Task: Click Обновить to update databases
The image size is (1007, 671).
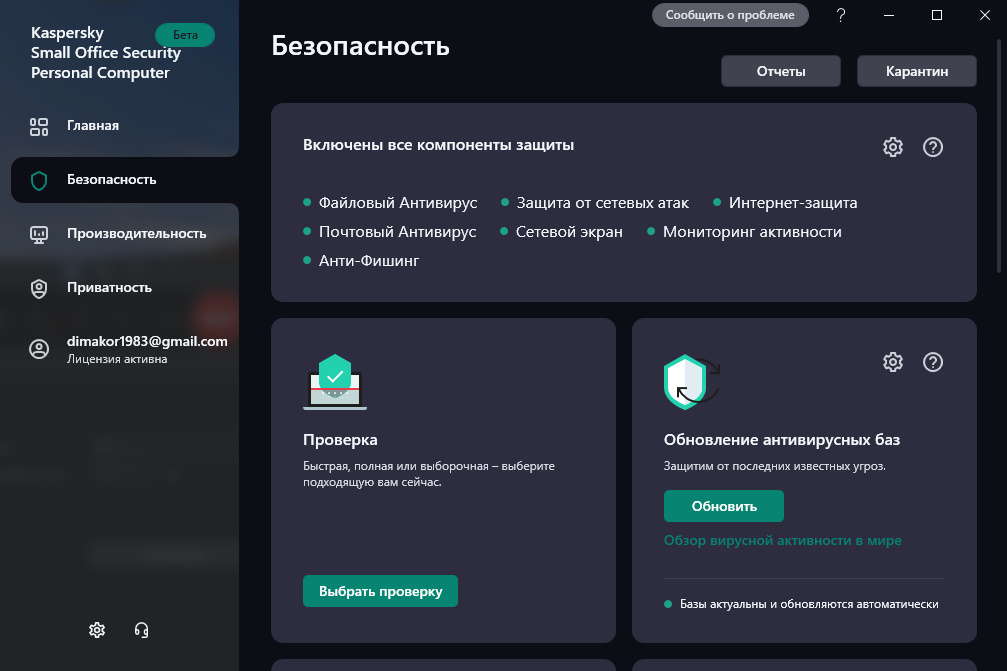Action: (x=724, y=507)
